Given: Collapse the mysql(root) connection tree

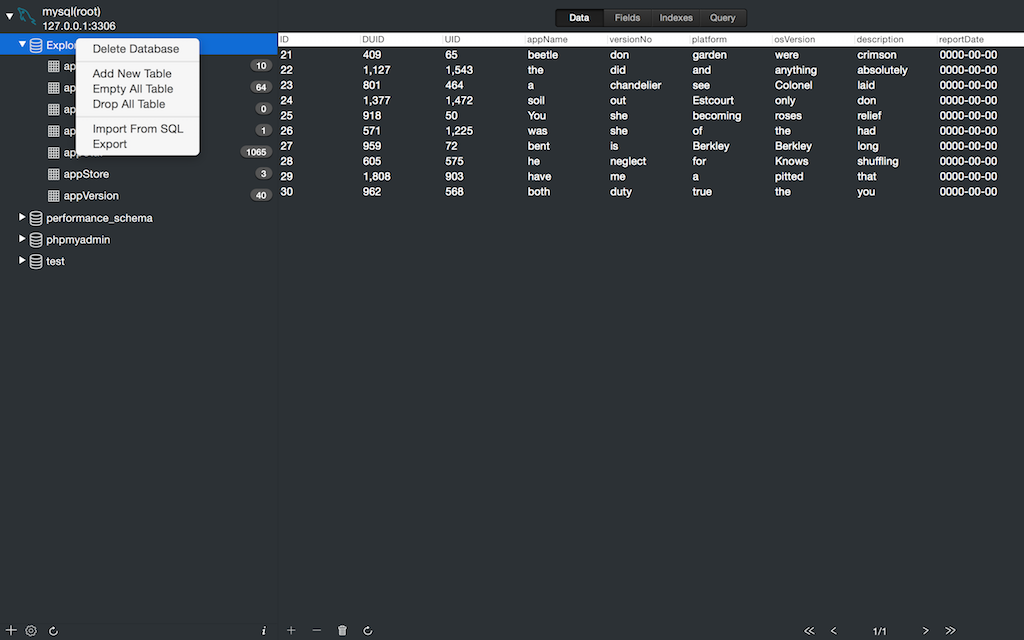Looking at the screenshot, I should point(9,17).
